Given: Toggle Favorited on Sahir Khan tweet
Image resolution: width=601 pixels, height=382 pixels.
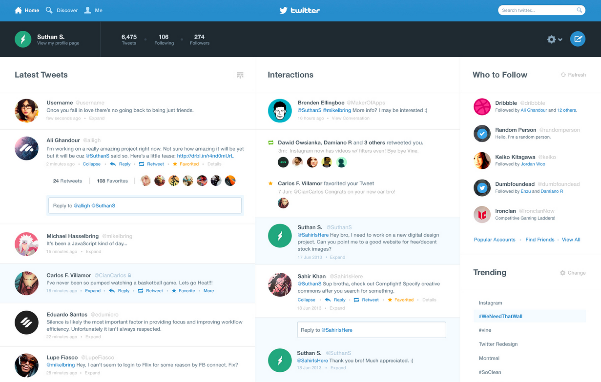Looking at the screenshot, I should [x=401, y=300].
